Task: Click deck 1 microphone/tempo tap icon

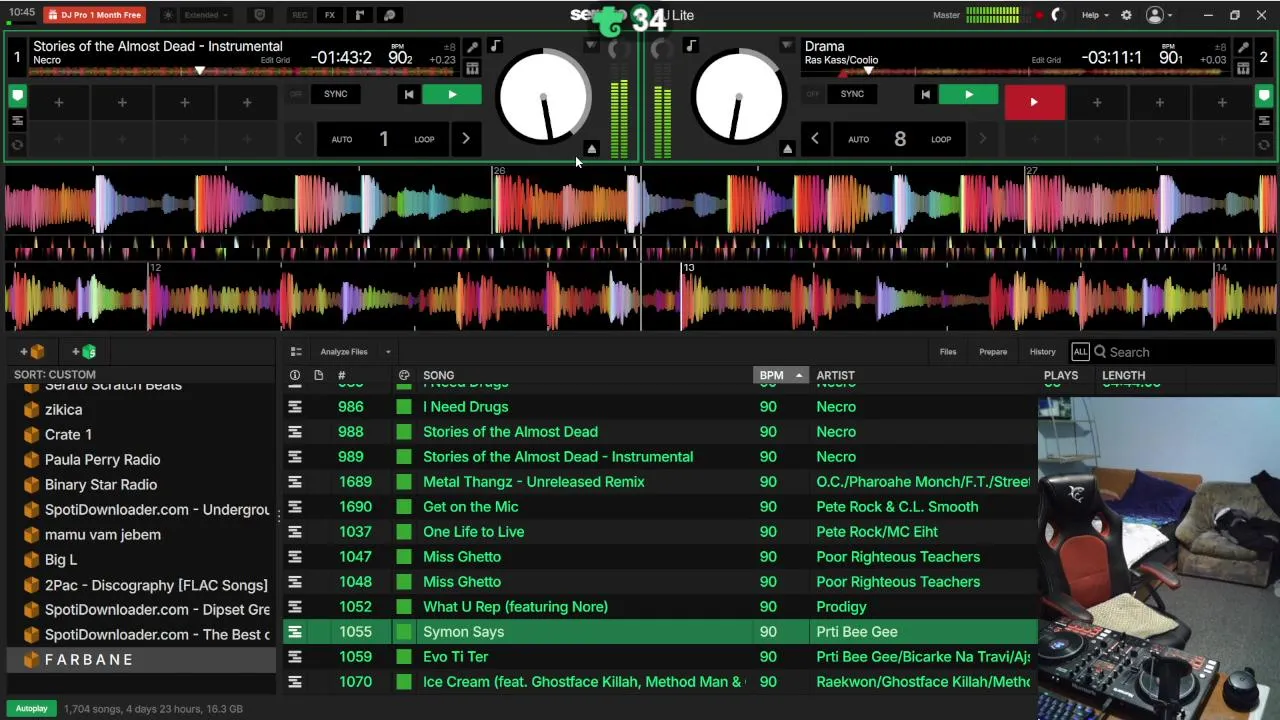Action: coord(472,47)
